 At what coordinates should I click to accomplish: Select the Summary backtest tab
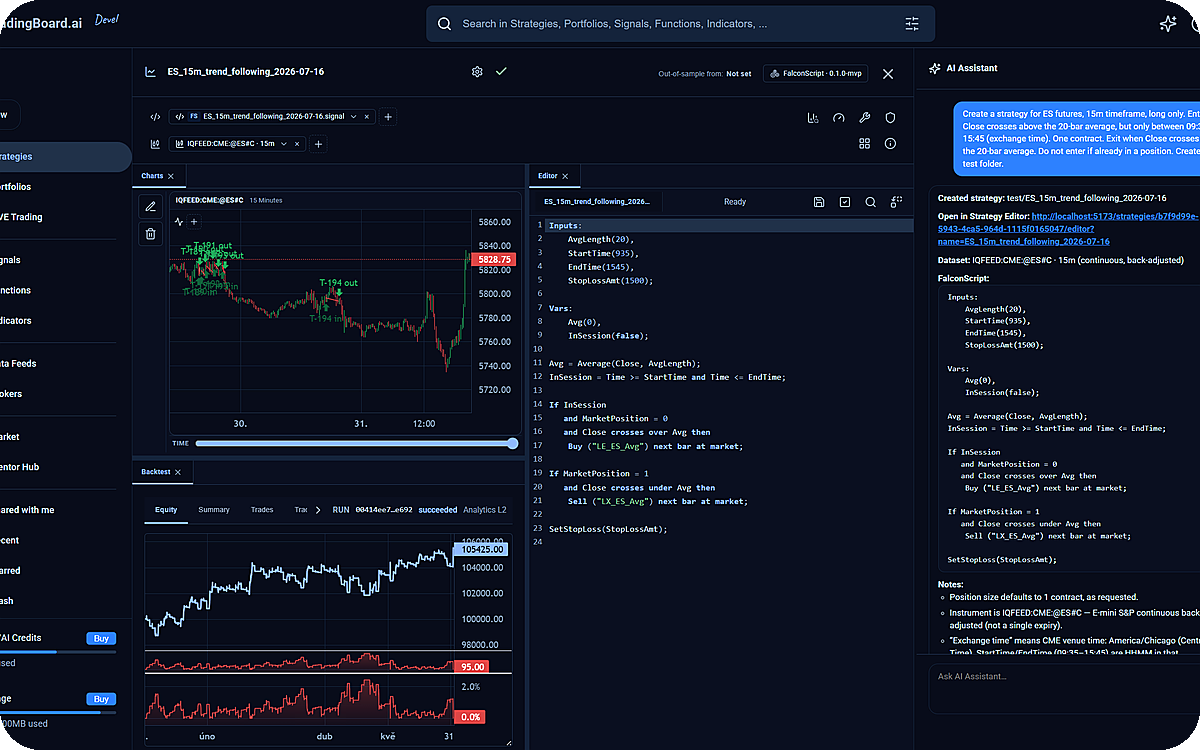[214, 510]
